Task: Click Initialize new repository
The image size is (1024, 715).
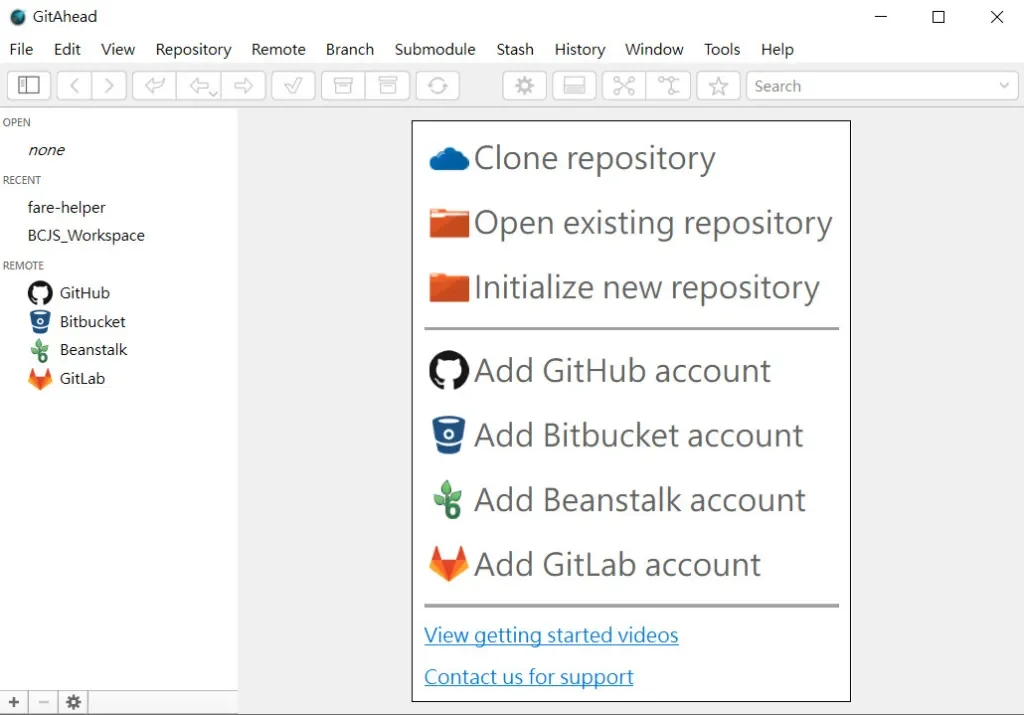Action: [x=624, y=288]
